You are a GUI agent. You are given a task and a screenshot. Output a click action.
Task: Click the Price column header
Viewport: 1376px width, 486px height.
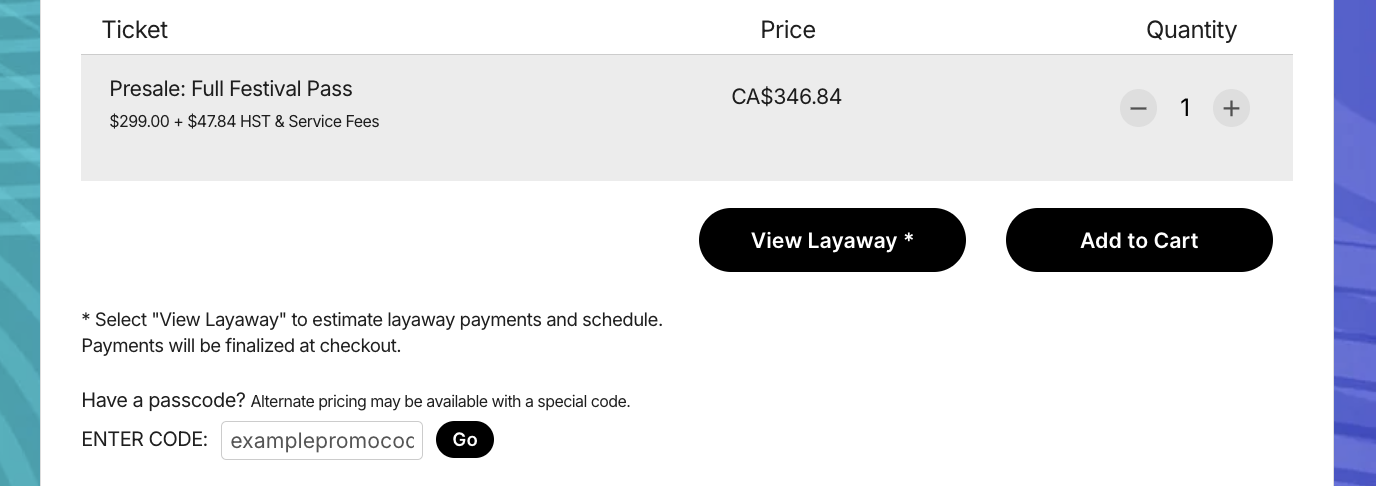788,30
